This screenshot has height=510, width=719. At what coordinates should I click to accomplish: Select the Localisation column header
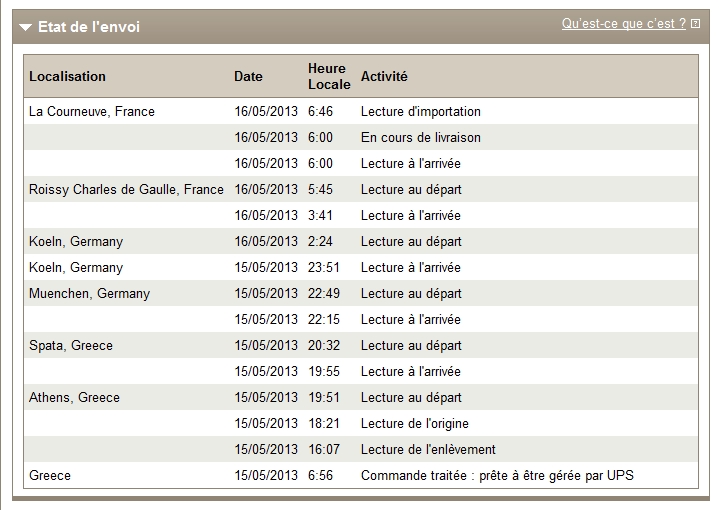click(x=67, y=76)
